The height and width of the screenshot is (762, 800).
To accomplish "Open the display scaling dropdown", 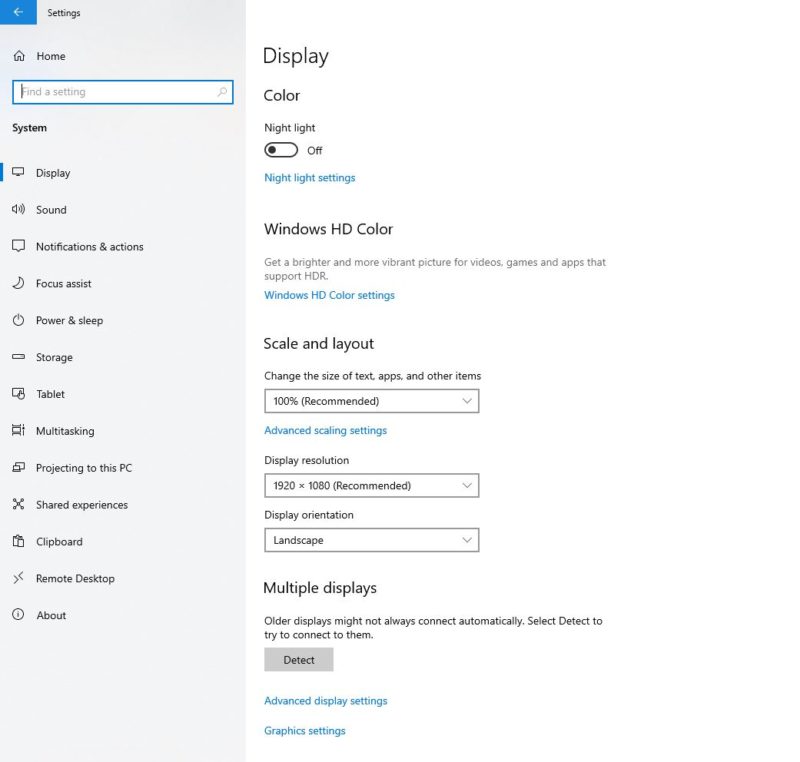I will (x=371, y=400).
